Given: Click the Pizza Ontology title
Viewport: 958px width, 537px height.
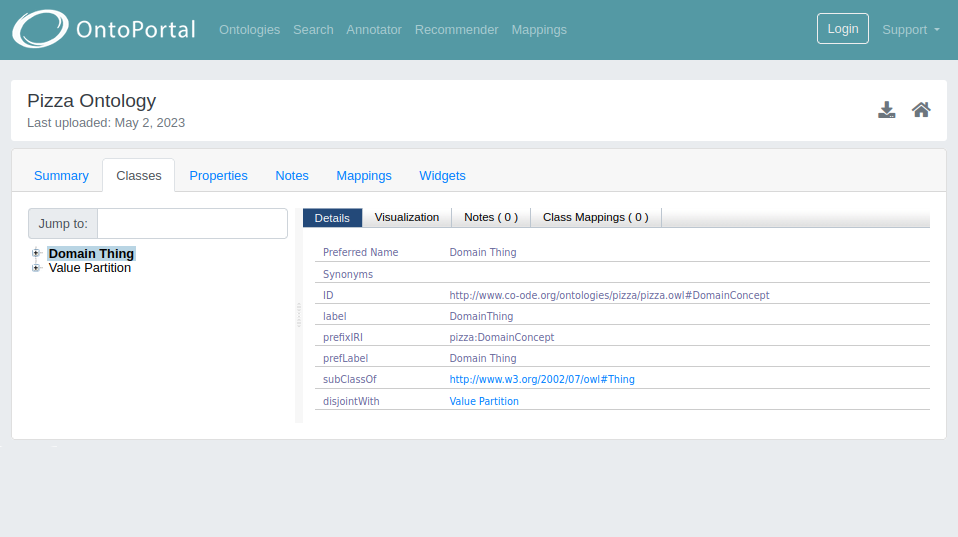Looking at the screenshot, I should coord(92,101).
